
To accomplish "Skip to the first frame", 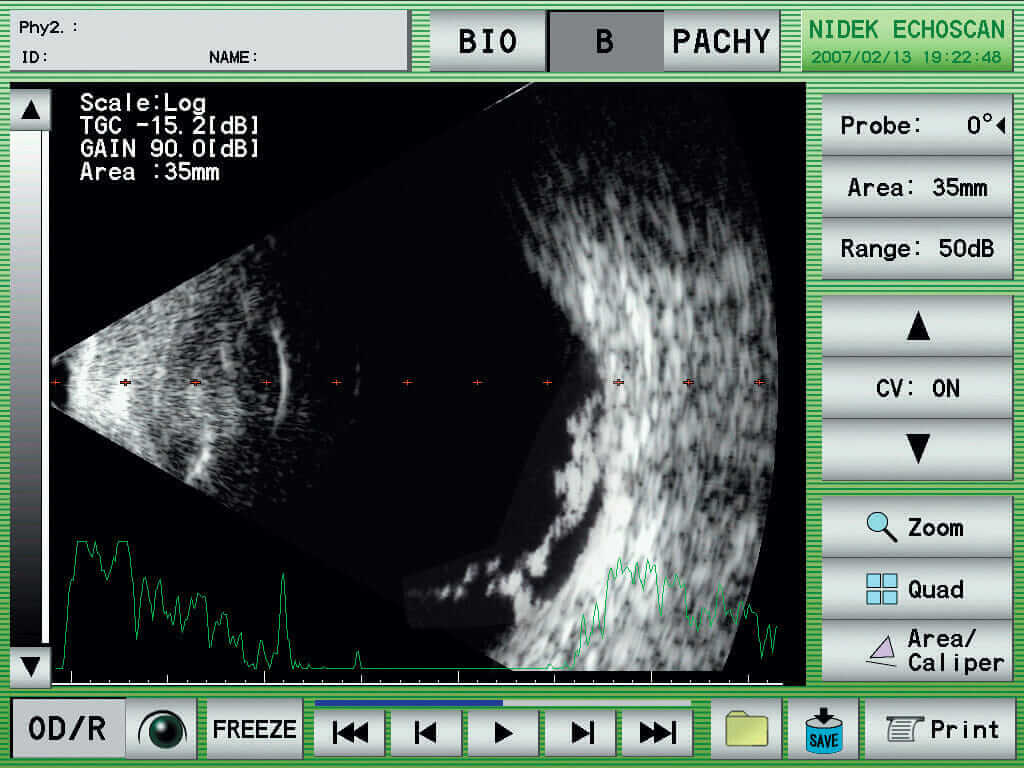I will click(350, 733).
